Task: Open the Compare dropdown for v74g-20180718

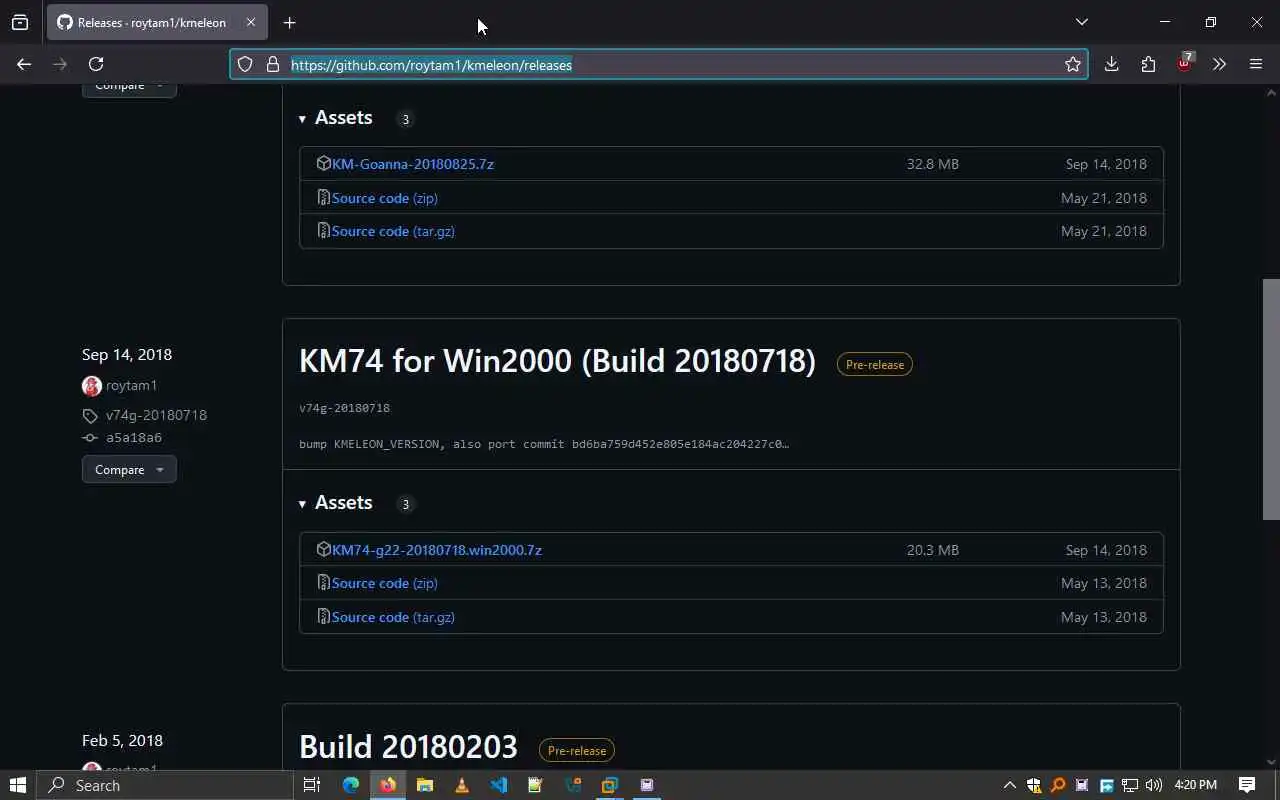Action: point(129,470)
